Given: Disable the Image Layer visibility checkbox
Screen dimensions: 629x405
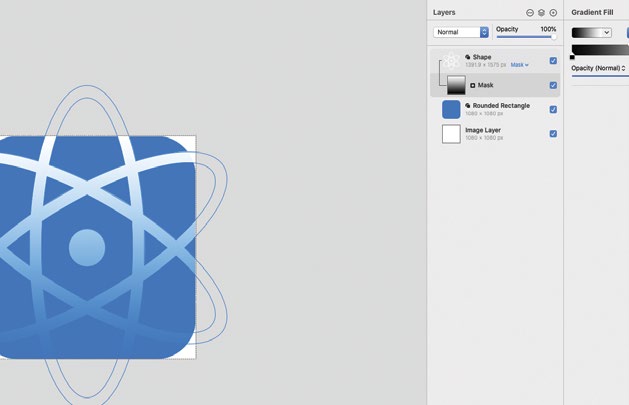Looking at the screenshot, I should [553, 133].
